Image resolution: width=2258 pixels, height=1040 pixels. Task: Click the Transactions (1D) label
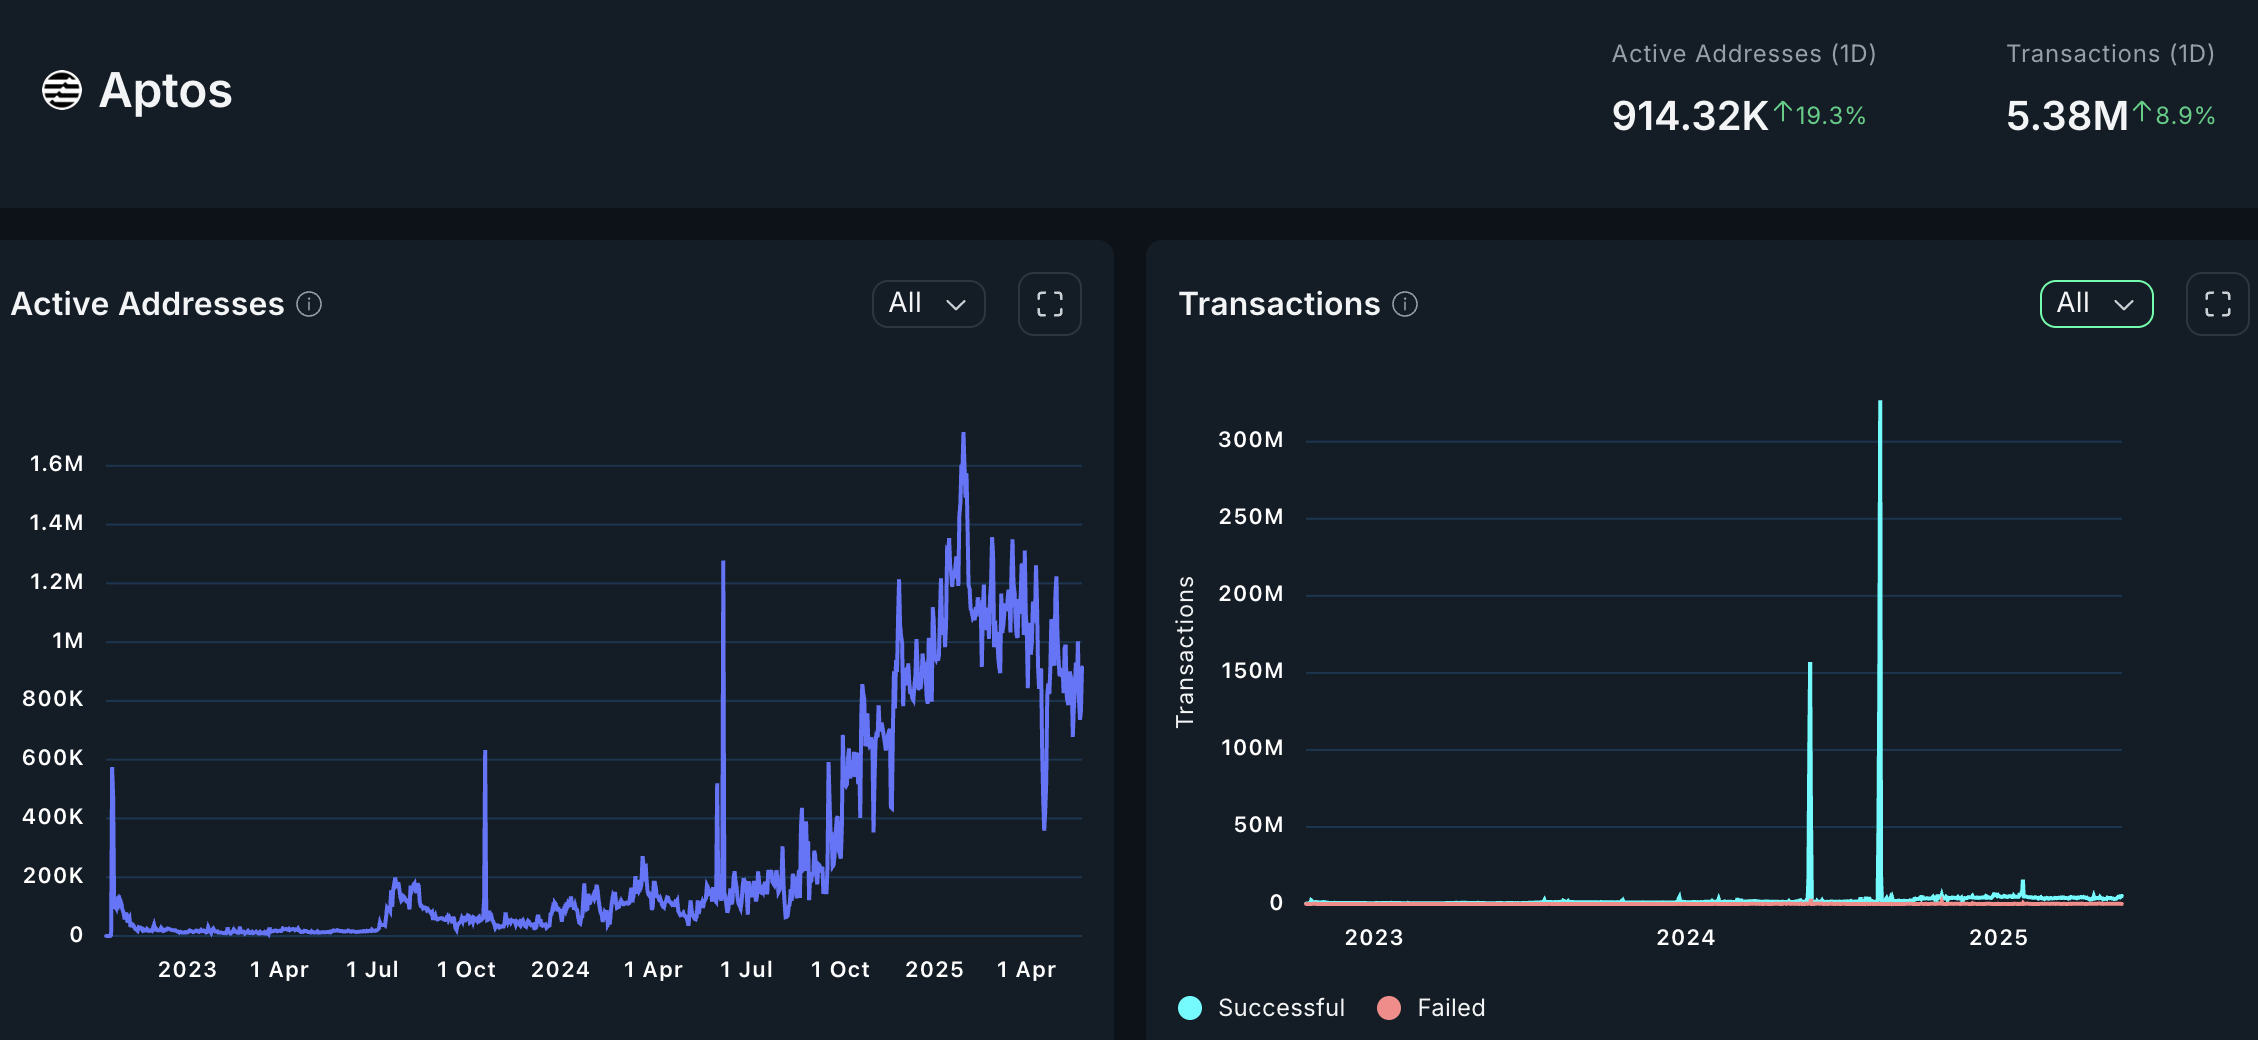point(2111,54)
